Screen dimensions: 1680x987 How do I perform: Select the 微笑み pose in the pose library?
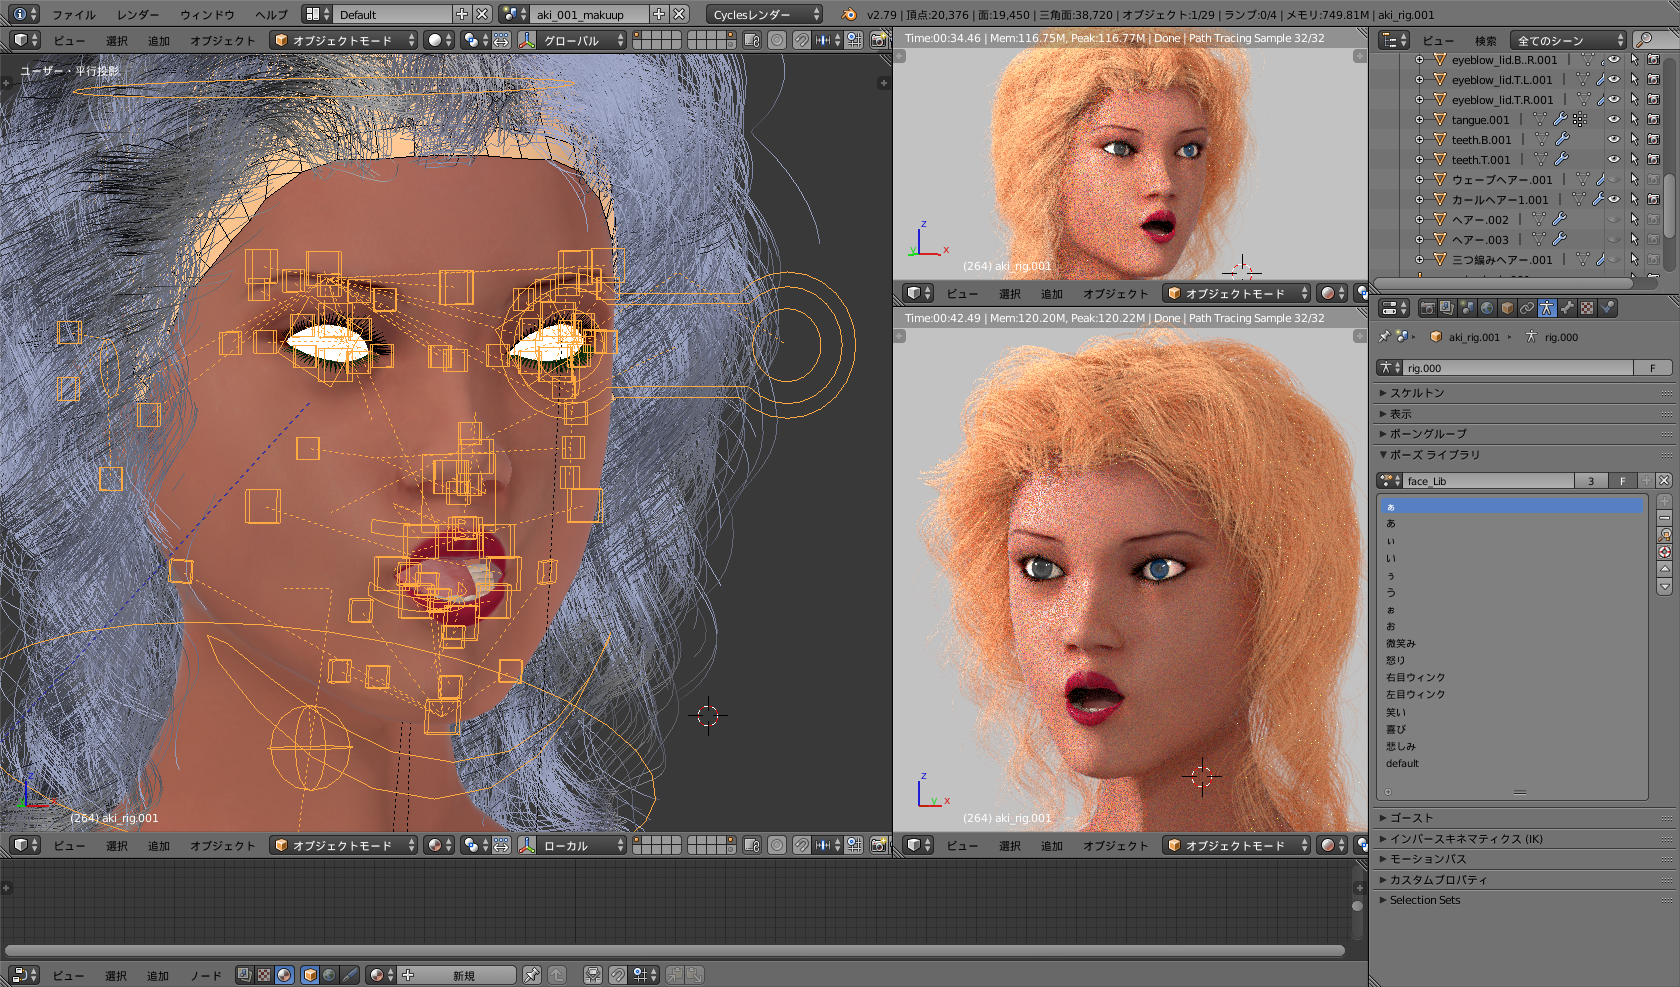1400,644
